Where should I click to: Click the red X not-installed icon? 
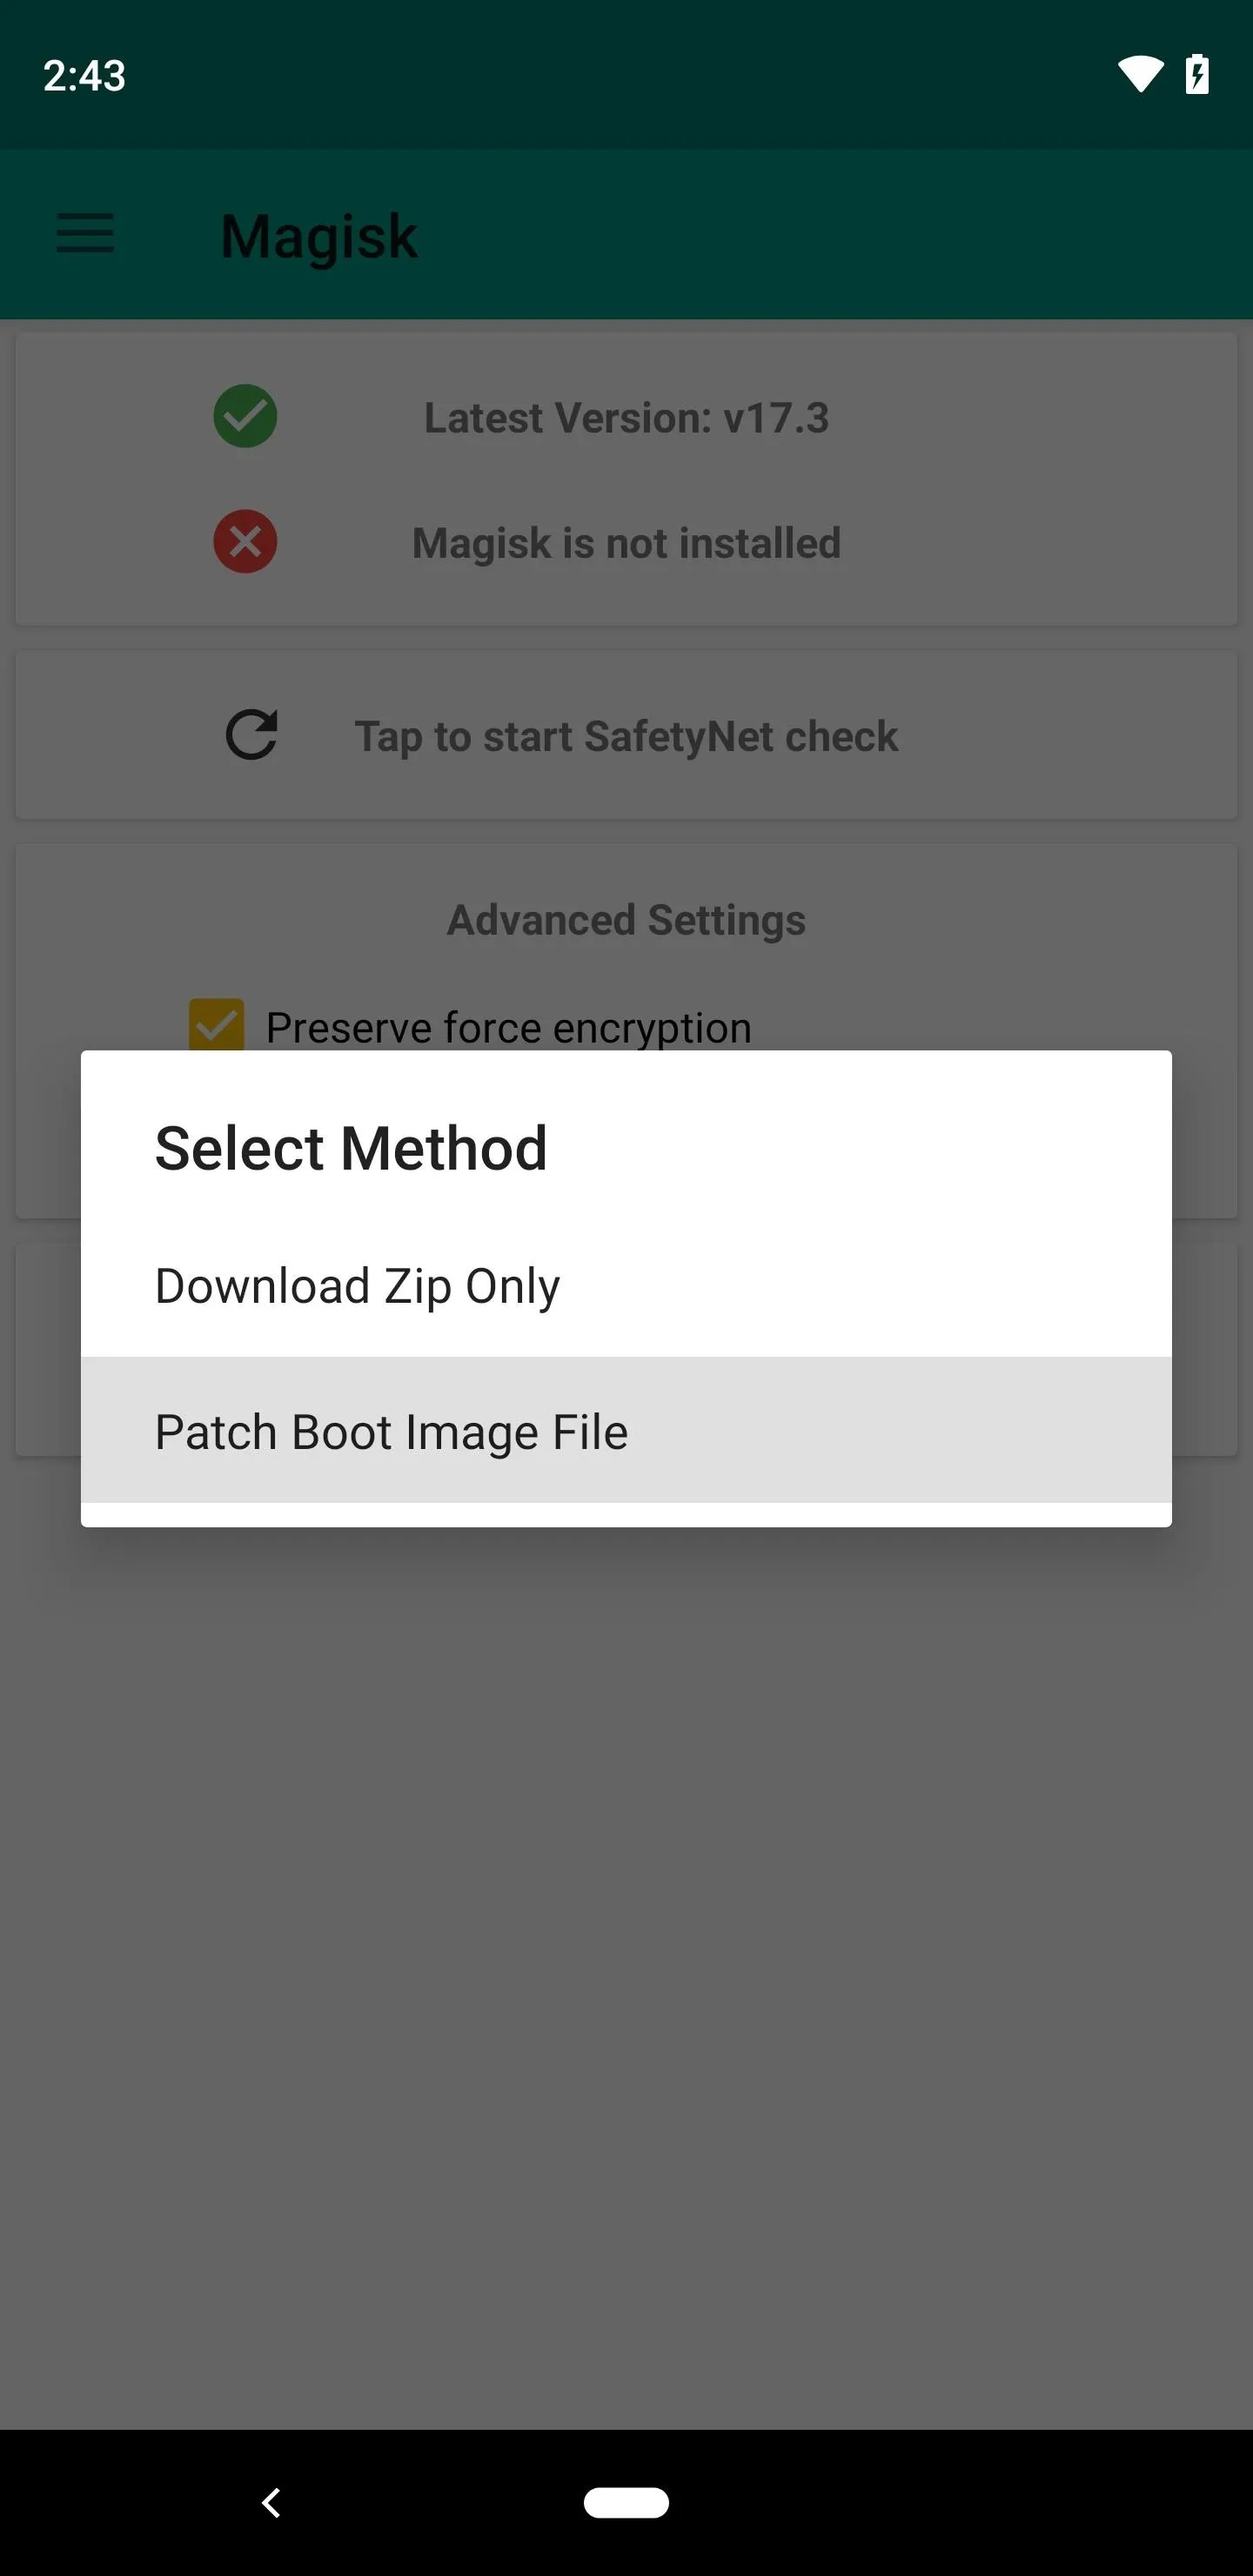[x=245, y=542]
